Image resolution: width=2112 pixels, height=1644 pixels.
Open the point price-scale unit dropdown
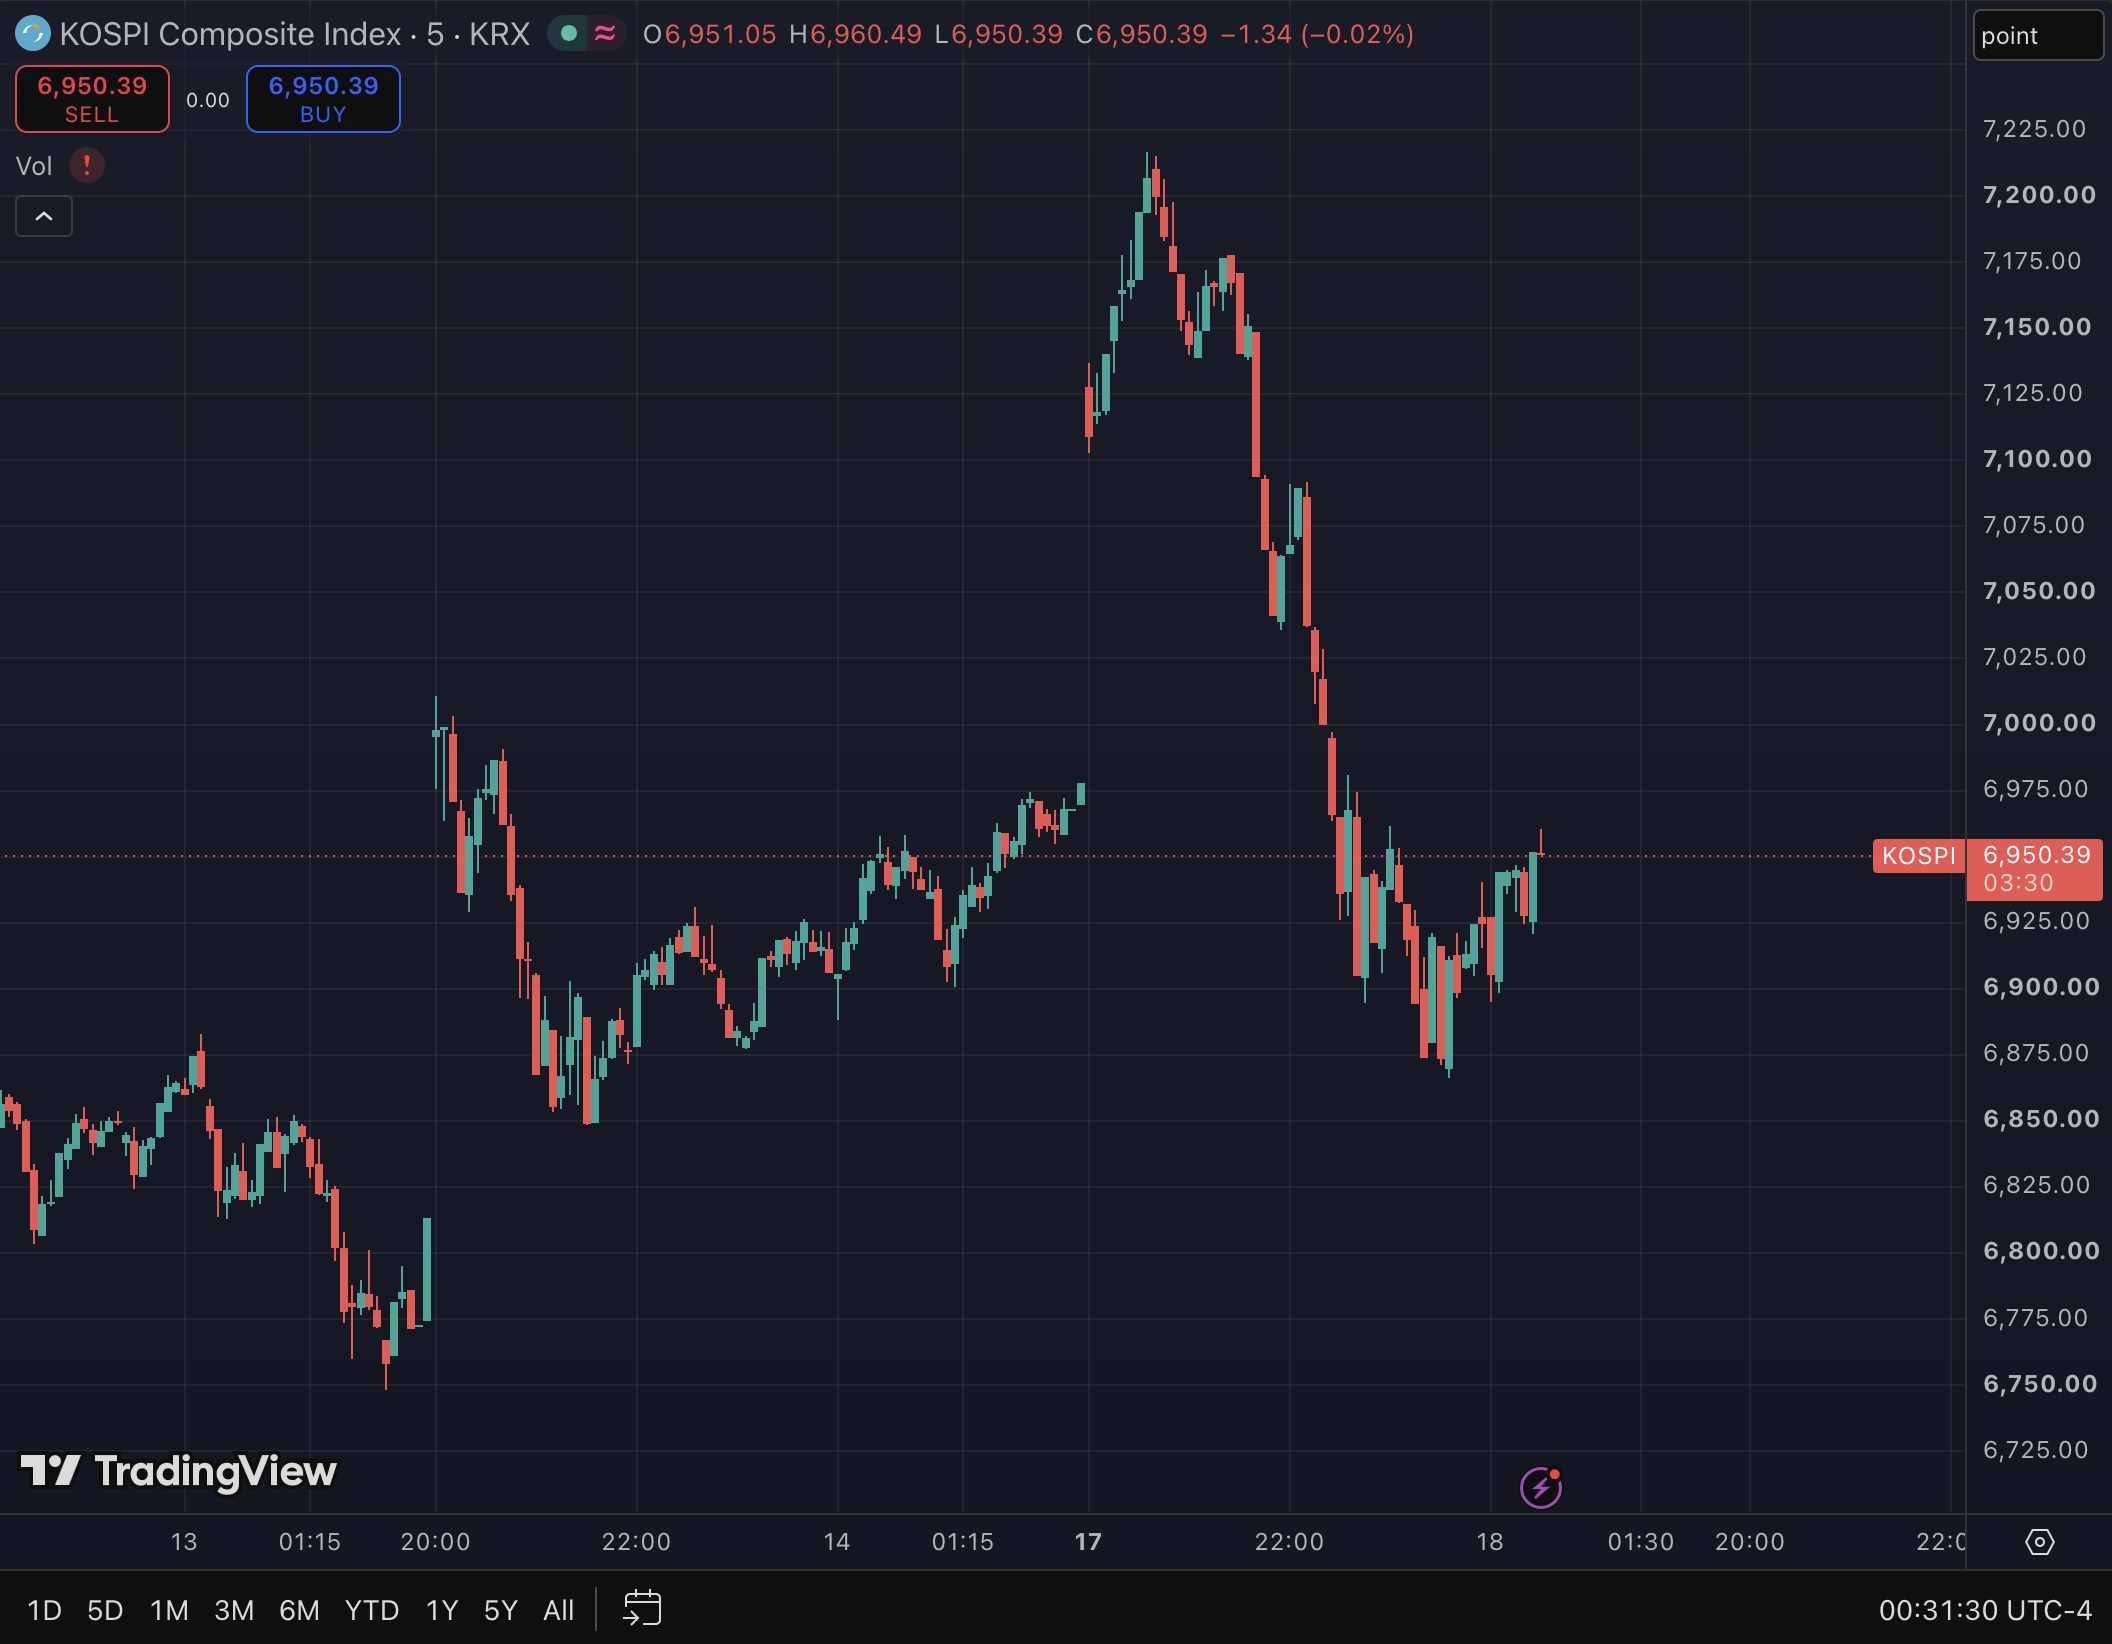2038,36
